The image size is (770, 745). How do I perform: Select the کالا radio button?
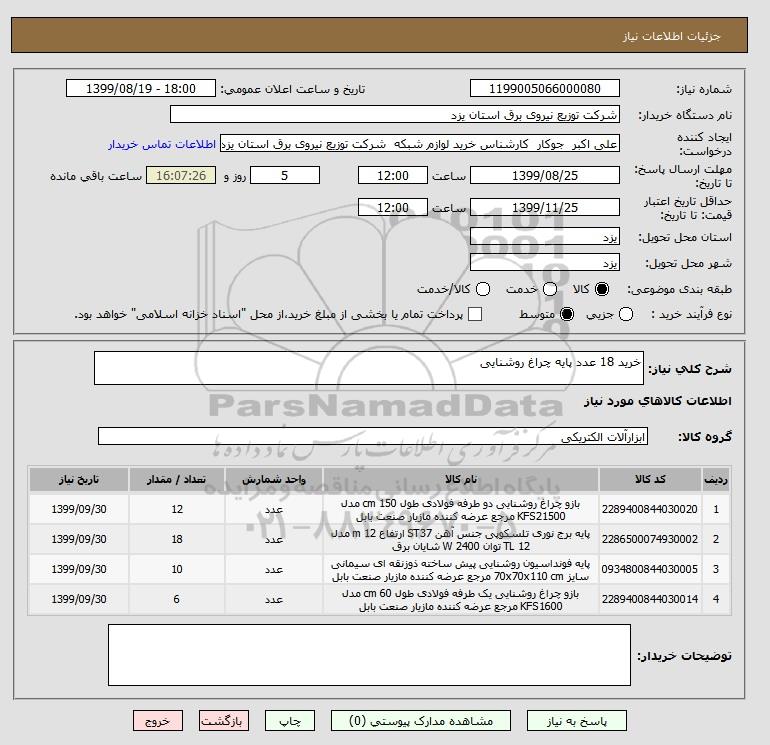(x=602, y=289)
